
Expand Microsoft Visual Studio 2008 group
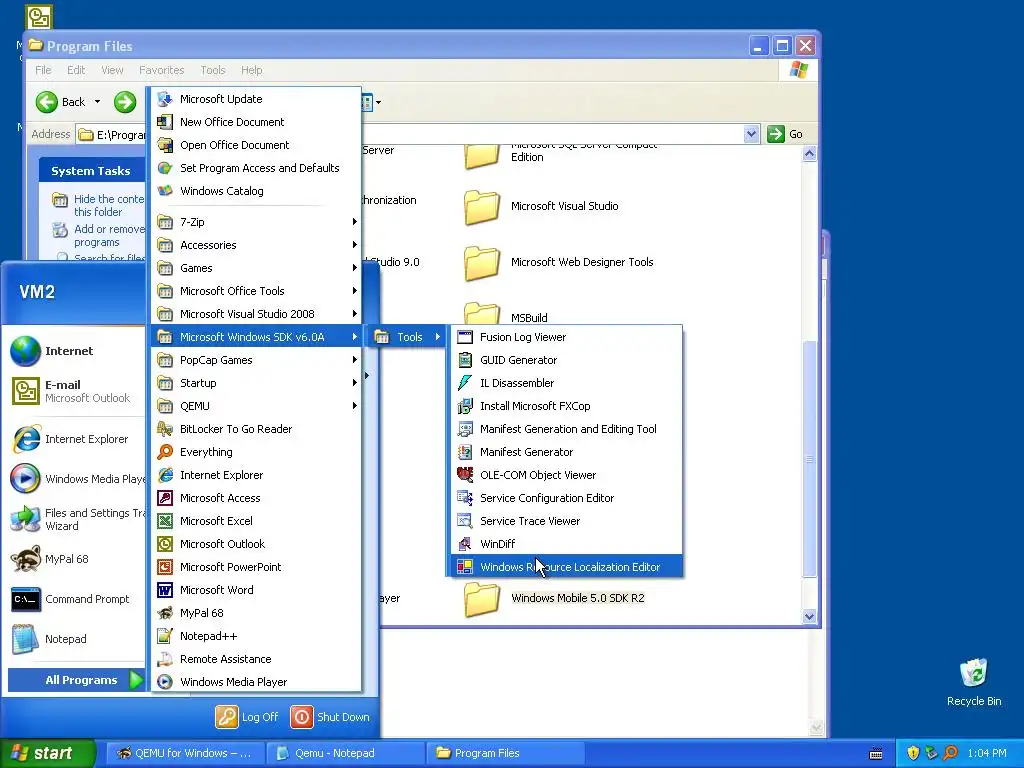click(x=256, y=314)
